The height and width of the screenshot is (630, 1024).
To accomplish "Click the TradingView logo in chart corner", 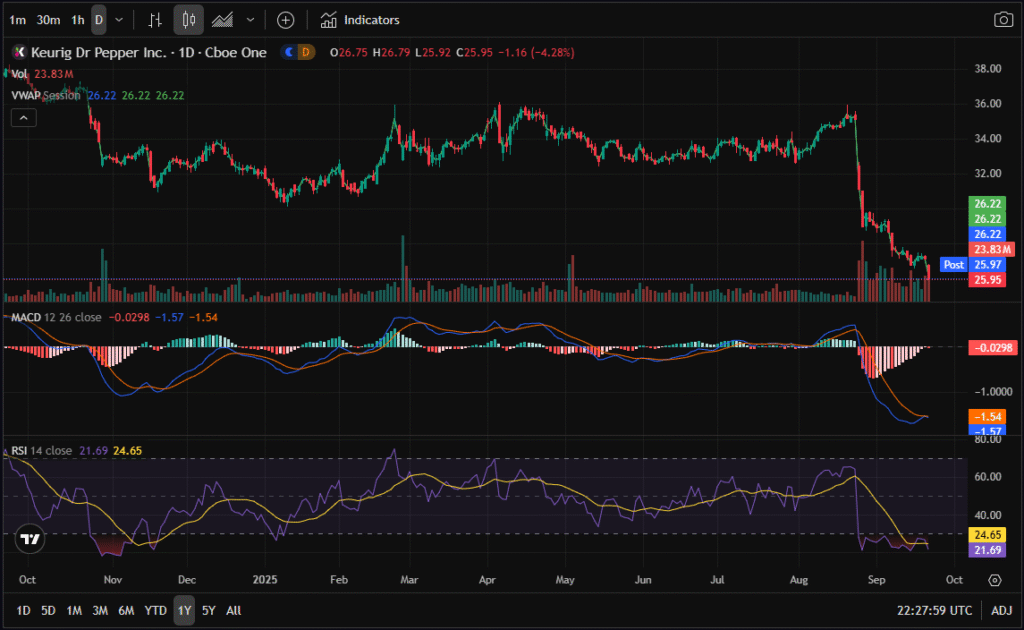I will [x=30, y=540].
